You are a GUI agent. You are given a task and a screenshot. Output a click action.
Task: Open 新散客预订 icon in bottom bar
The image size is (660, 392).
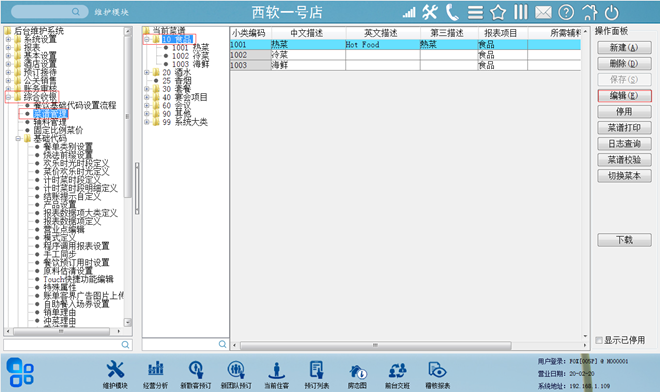[196, 370]
